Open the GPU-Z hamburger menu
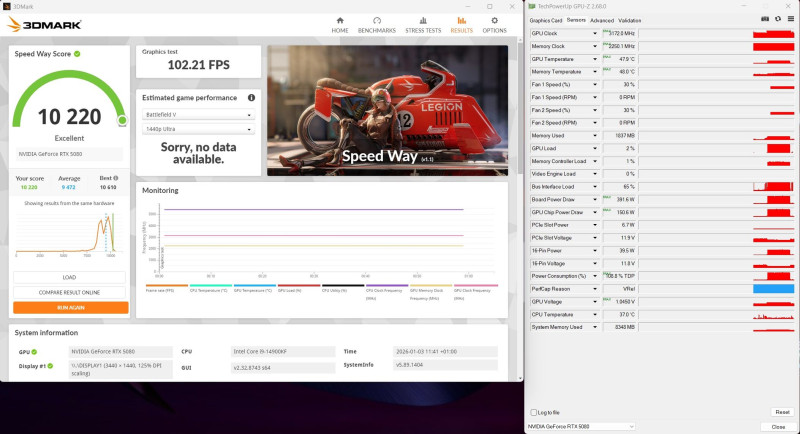800x434 pixels. click(790, 19)
